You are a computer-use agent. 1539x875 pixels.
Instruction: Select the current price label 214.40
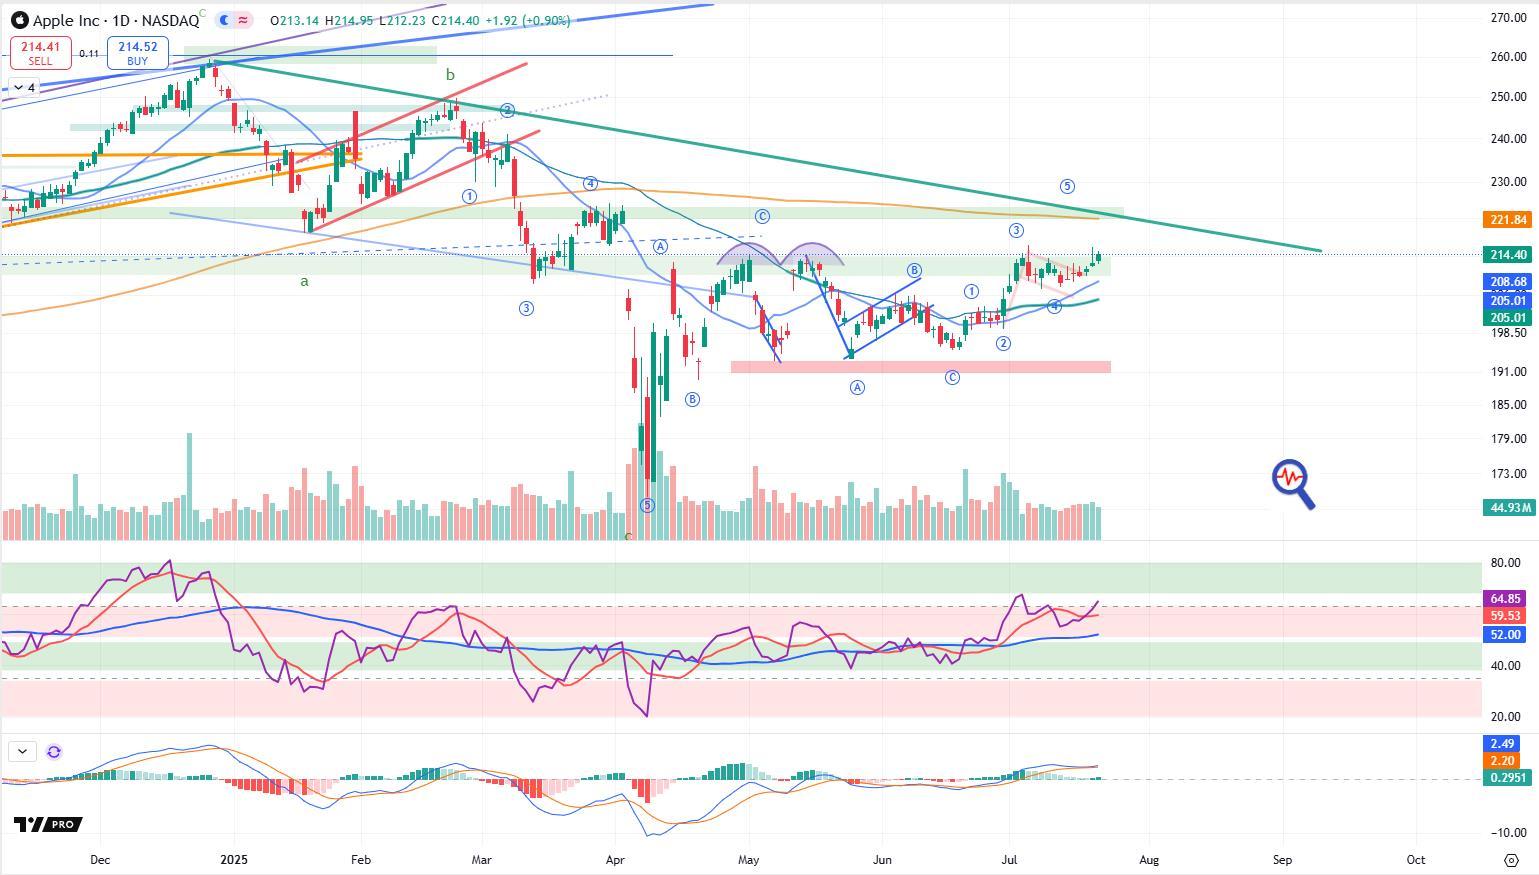[1508, 254]
